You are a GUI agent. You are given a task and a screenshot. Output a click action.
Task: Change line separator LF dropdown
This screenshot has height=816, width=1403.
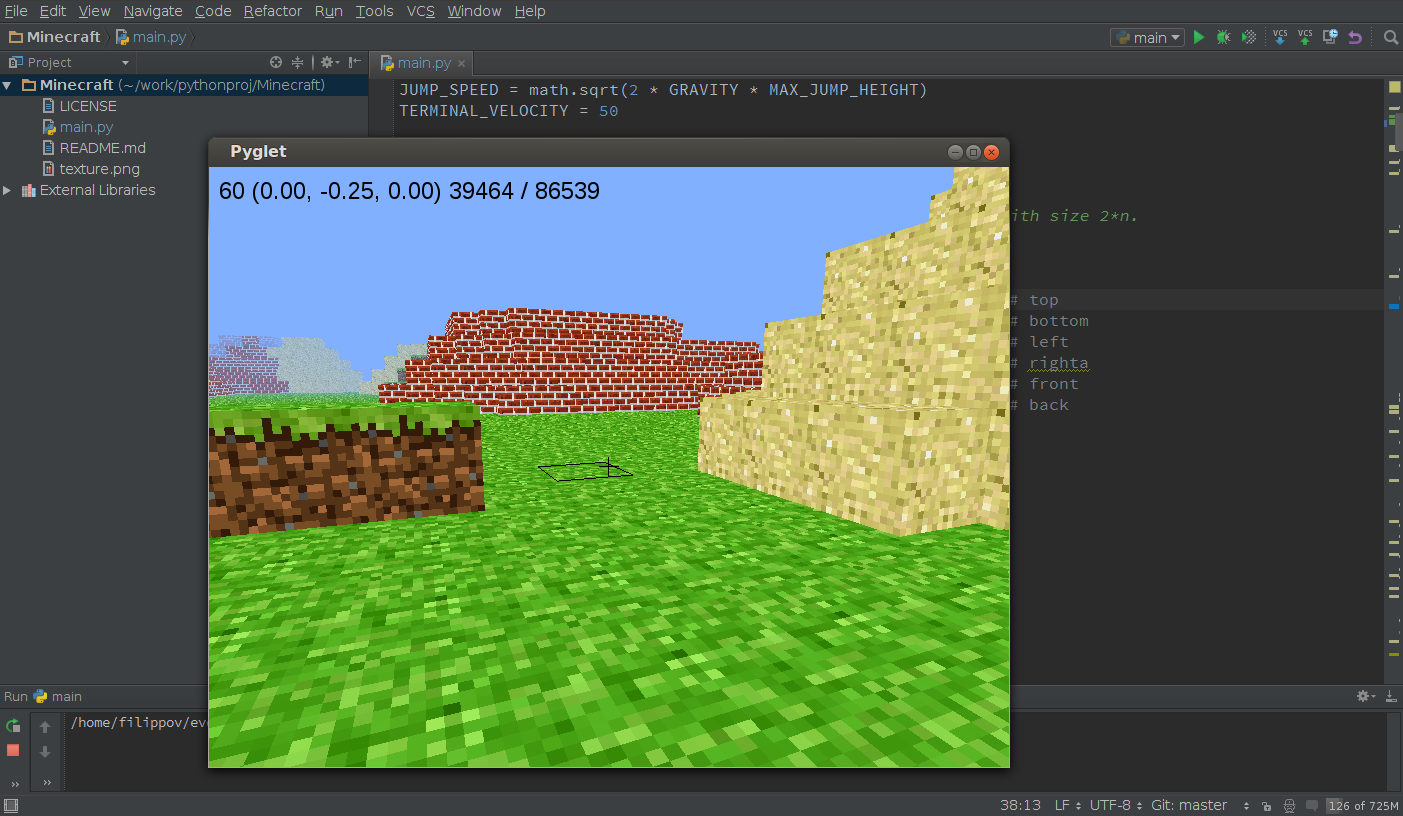click(1066, 806)
